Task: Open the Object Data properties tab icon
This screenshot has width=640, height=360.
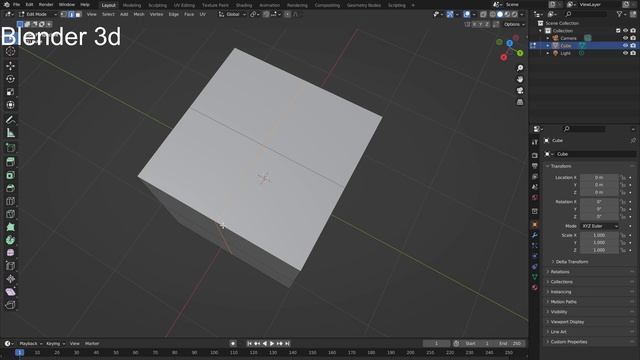Action: (535, 277)
